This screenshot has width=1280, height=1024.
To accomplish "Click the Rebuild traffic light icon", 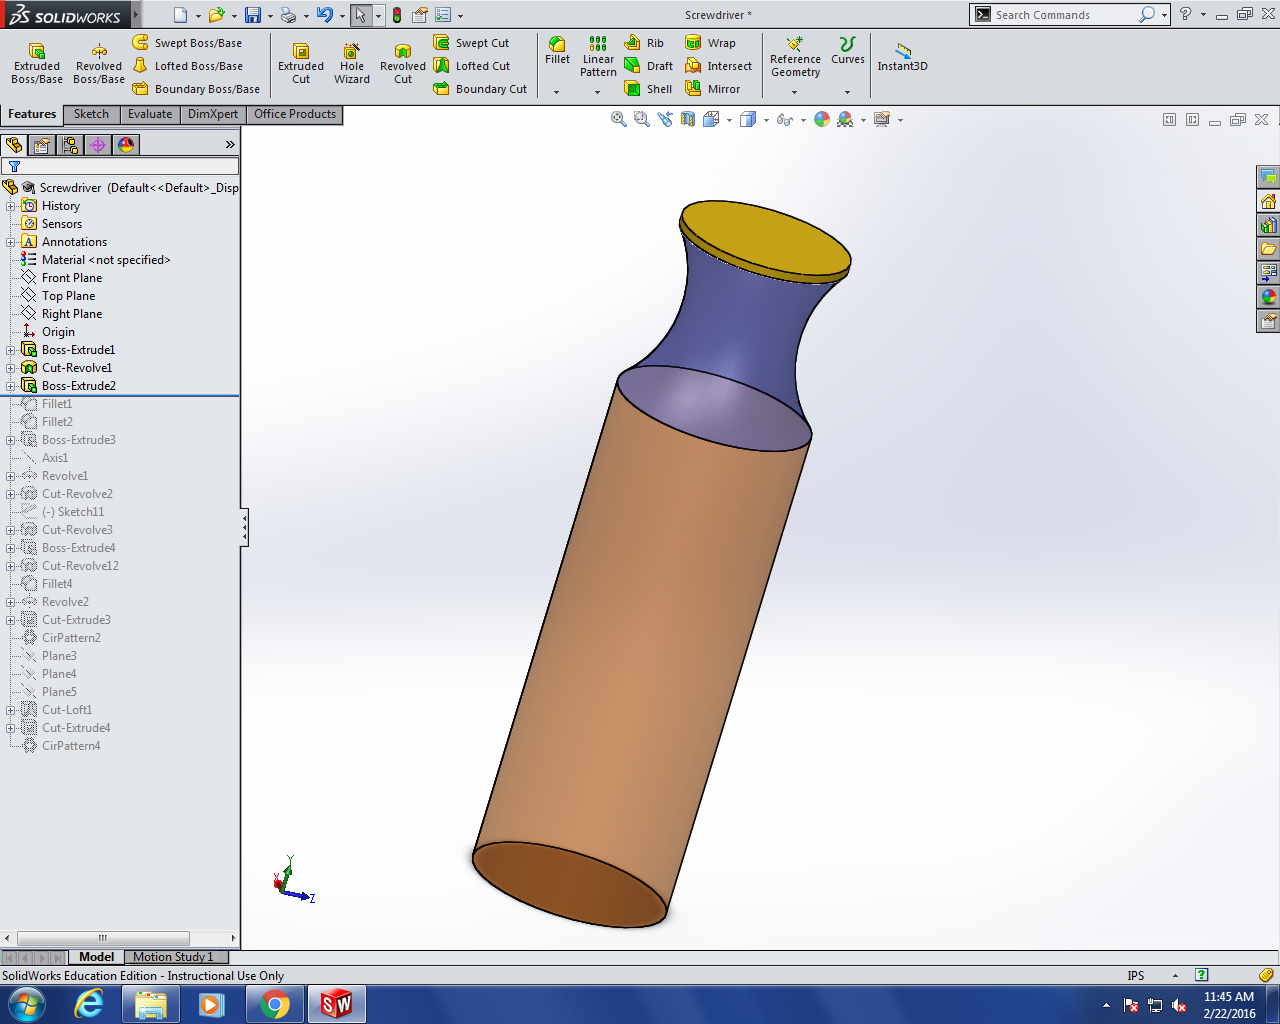I will coord(397,15).
